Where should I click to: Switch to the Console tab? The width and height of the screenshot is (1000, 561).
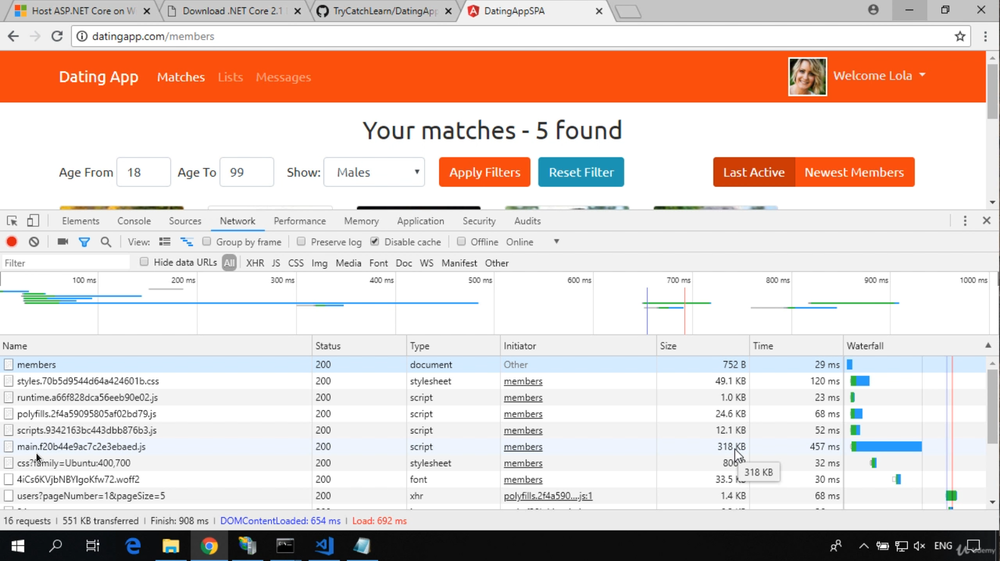tap(134, 221)
